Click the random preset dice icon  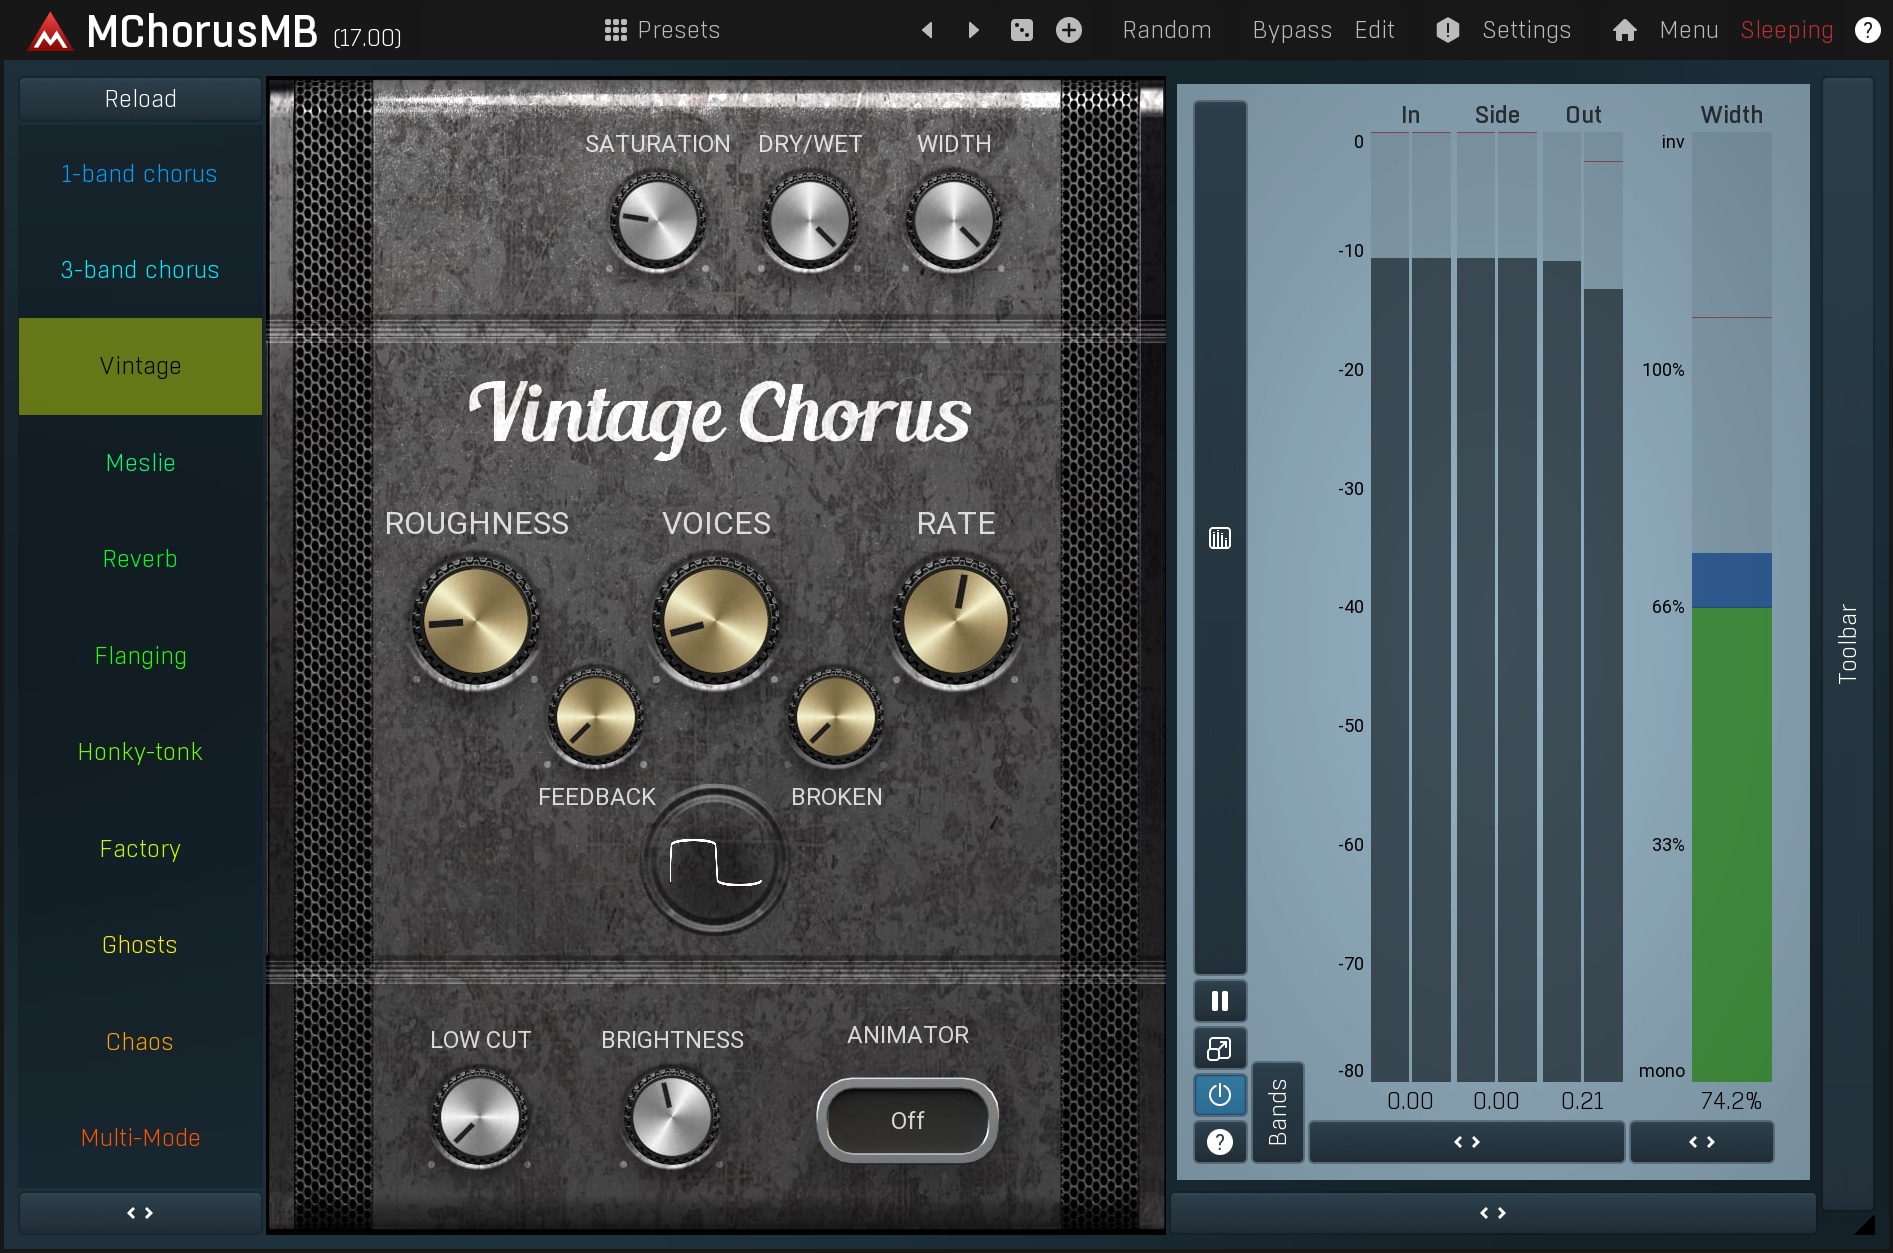coord(1021,30)
